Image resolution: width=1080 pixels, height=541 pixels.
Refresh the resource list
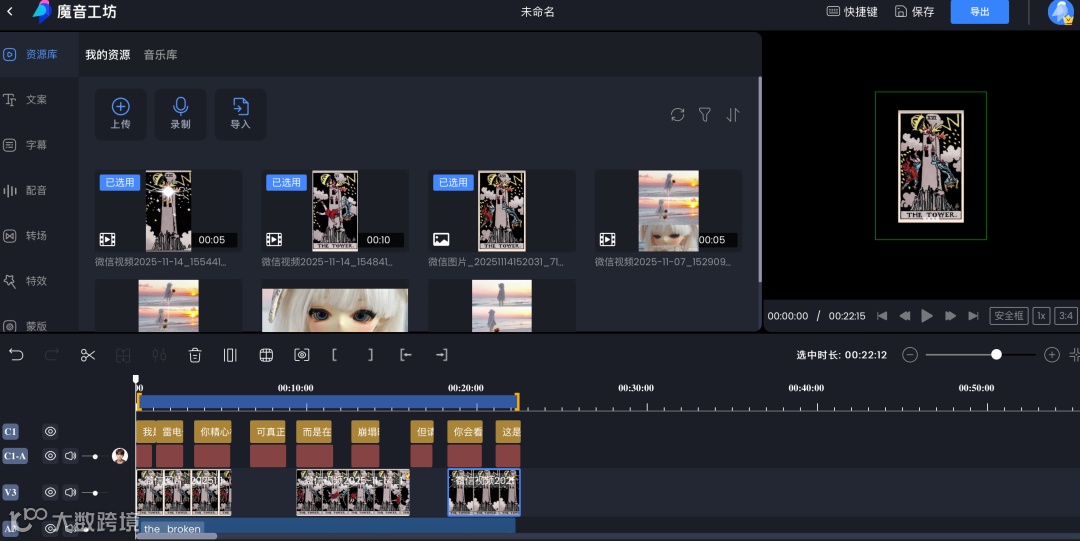point(678,114)
